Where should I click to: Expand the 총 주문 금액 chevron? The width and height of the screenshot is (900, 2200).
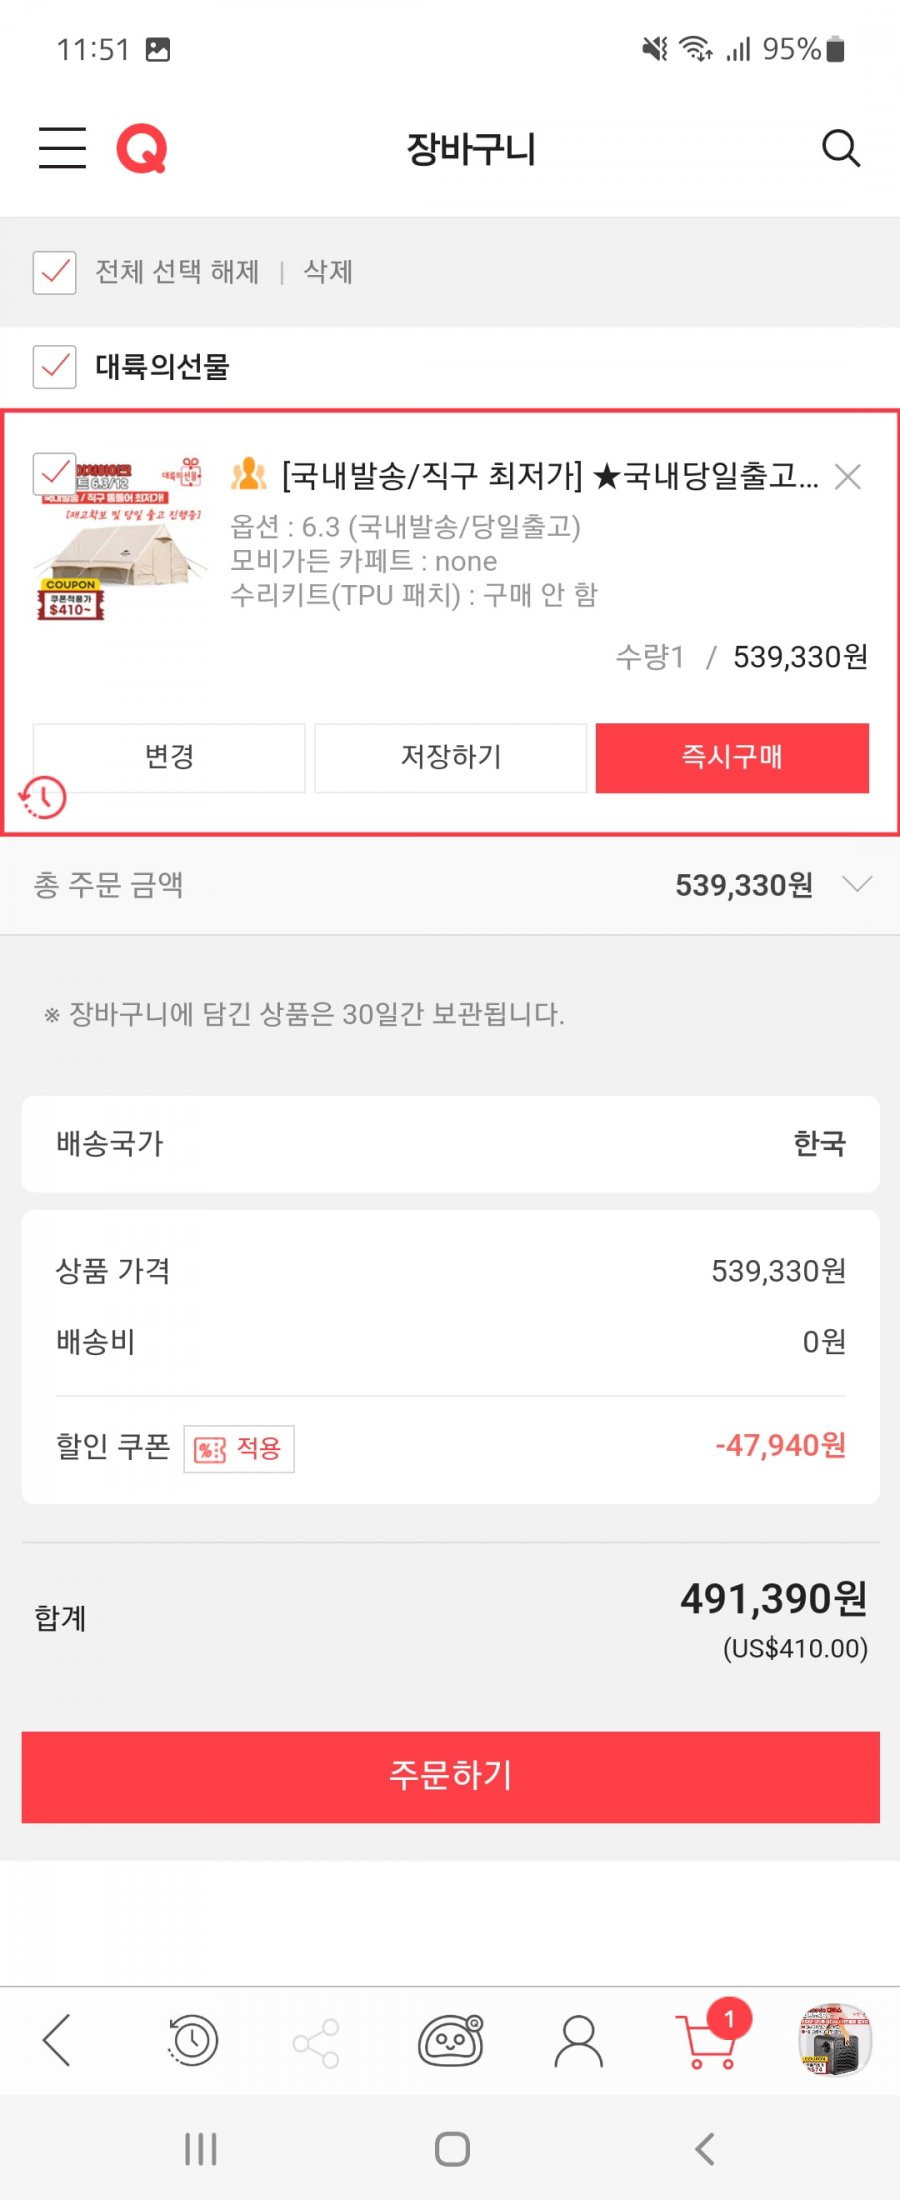click(857, 884)
